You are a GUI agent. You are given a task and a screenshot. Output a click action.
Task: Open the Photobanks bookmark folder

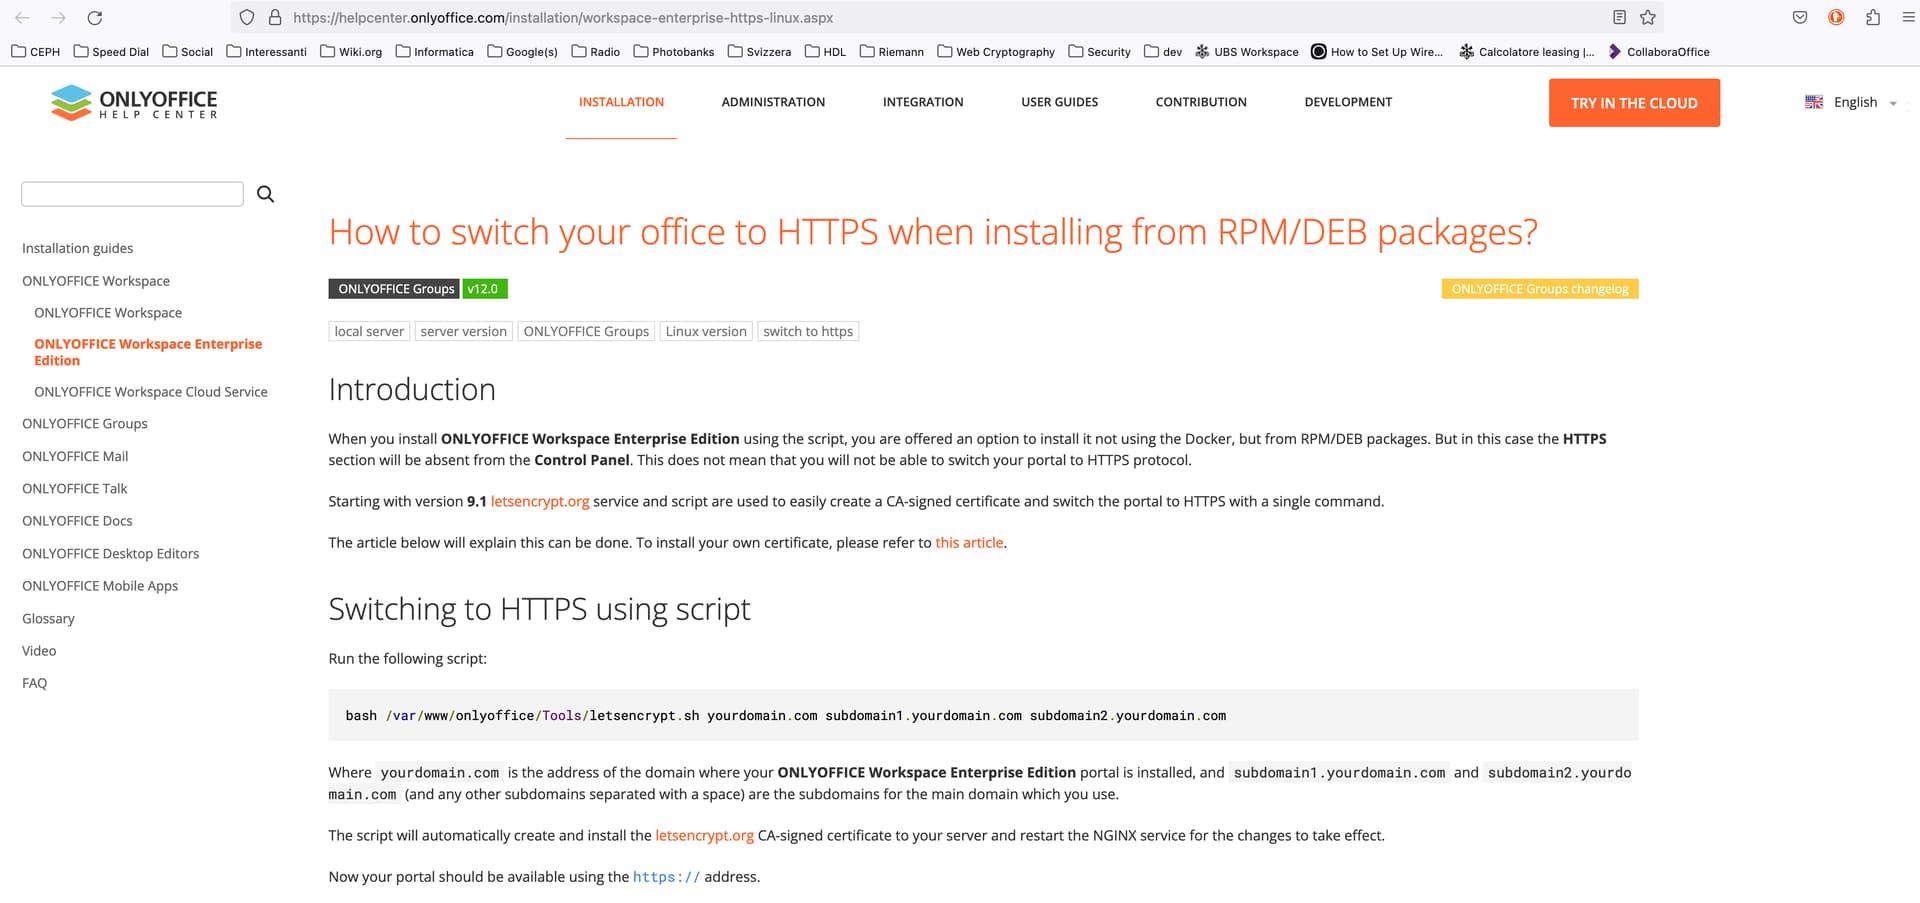click(x=674, y=52)
